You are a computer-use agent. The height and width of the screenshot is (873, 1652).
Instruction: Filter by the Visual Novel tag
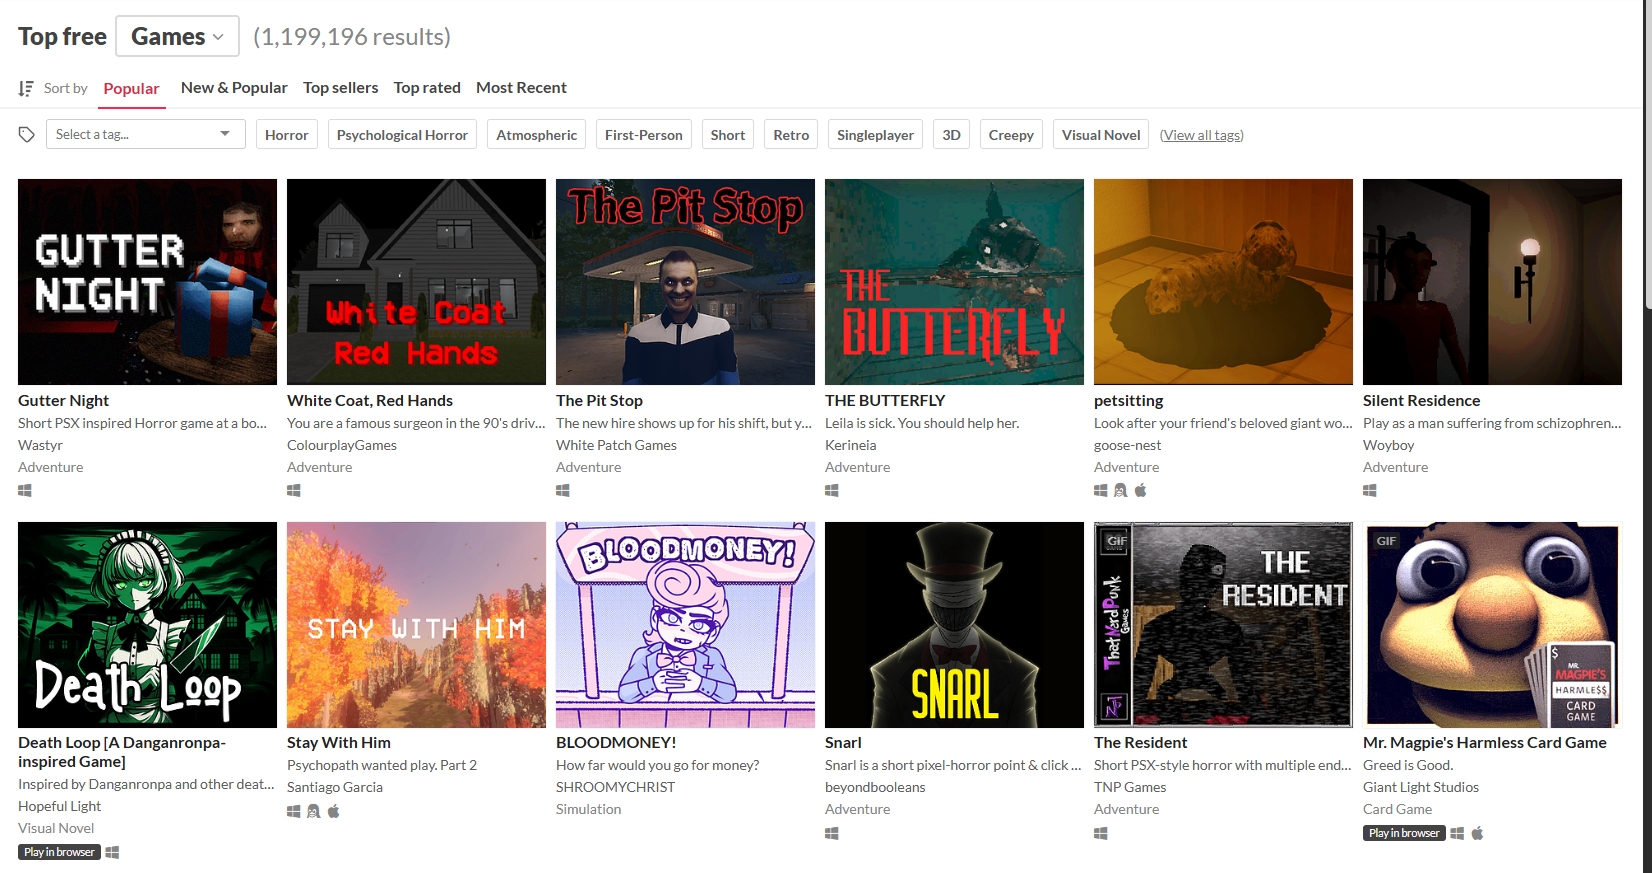point(1100,135)
